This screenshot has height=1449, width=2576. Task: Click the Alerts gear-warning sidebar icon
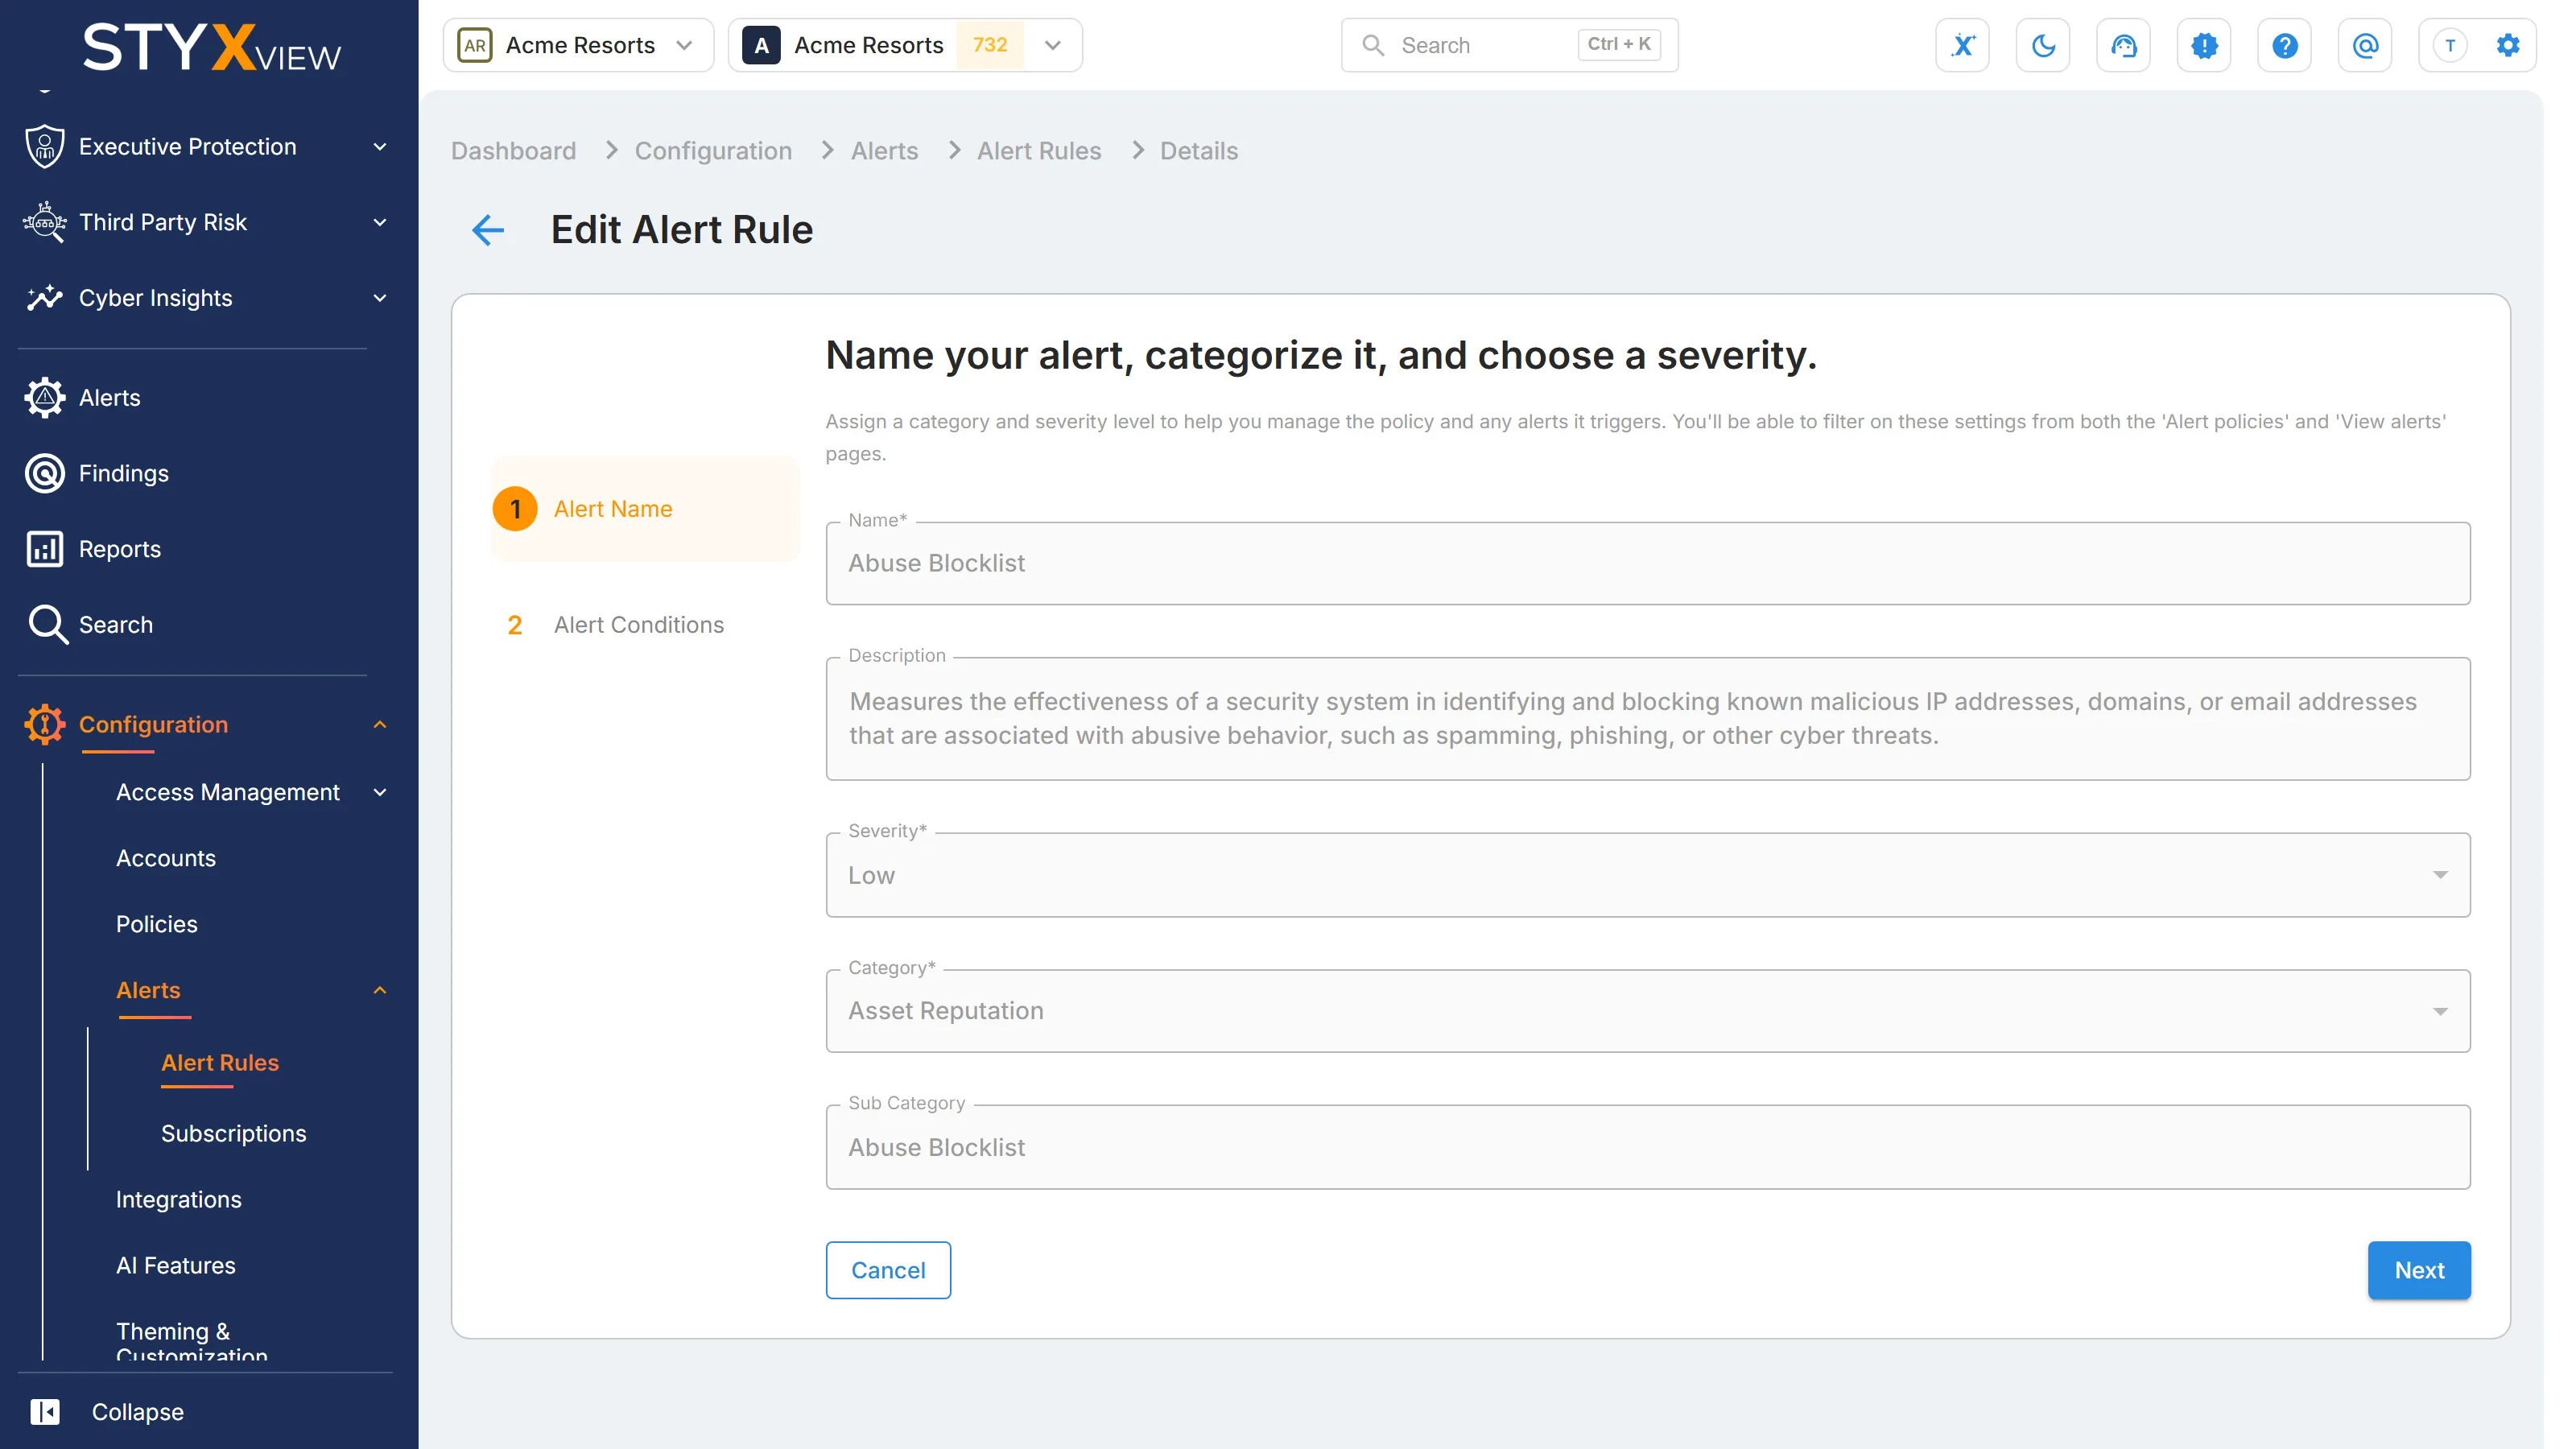click(x=45, y=398)
